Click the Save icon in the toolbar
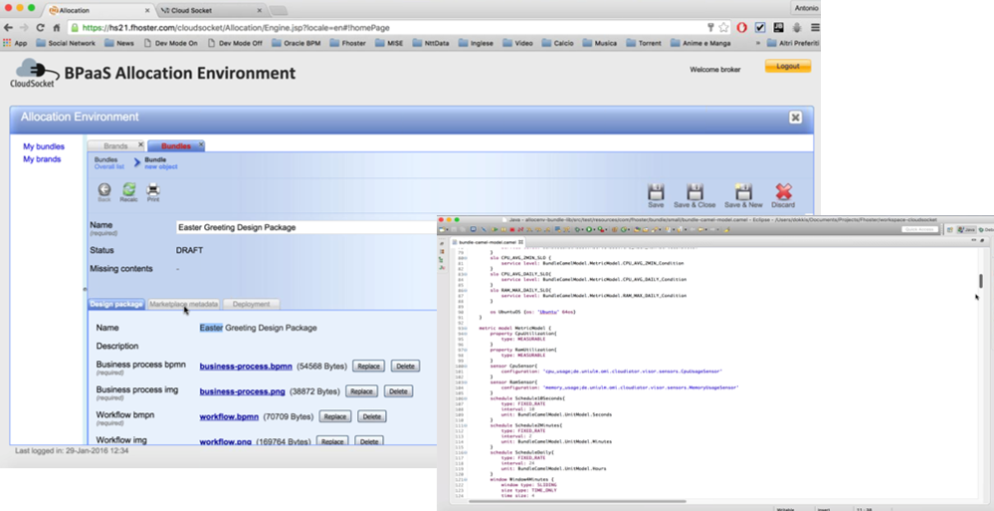 coord(656,192)
